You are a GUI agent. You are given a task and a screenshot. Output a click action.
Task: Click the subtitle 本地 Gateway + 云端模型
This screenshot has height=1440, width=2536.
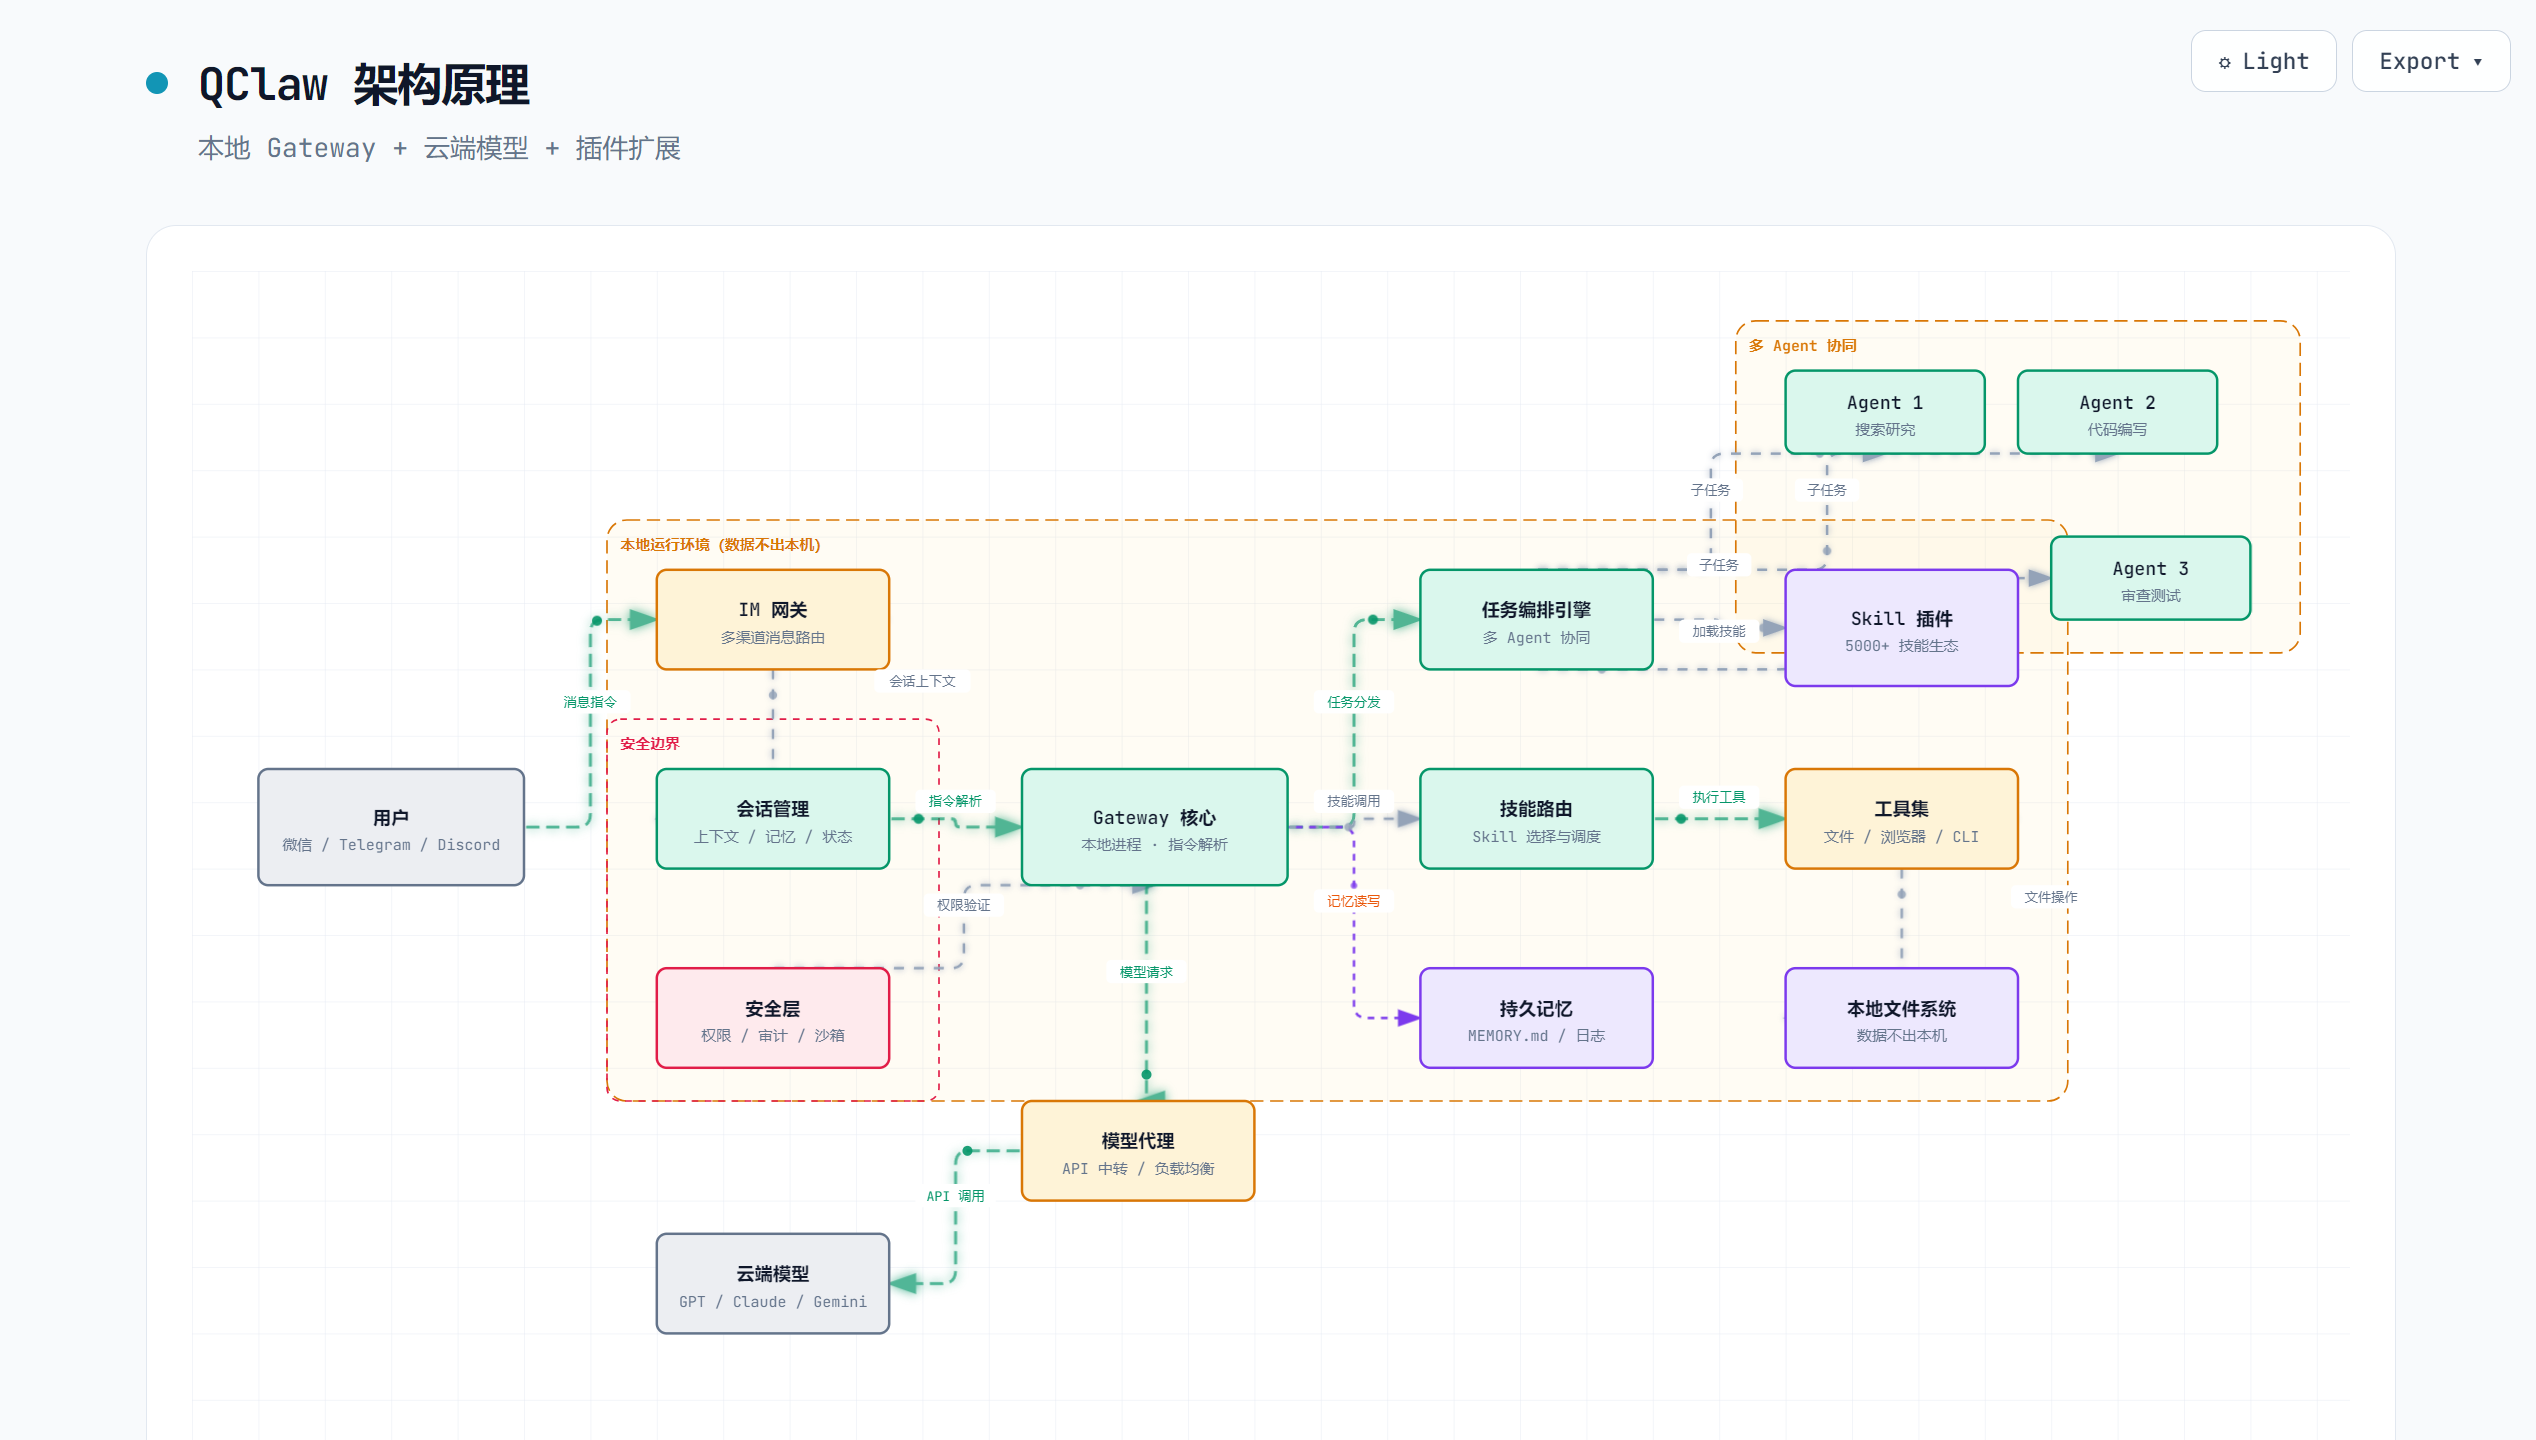439,148
